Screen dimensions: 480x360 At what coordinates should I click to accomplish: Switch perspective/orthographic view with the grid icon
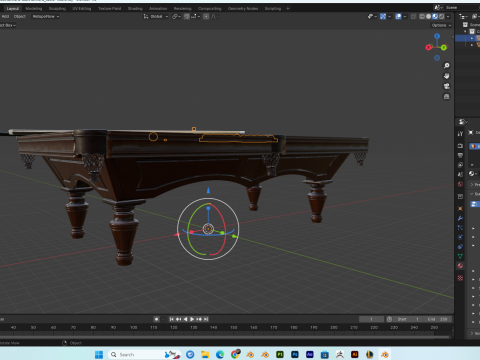click(x=446, y=96)
